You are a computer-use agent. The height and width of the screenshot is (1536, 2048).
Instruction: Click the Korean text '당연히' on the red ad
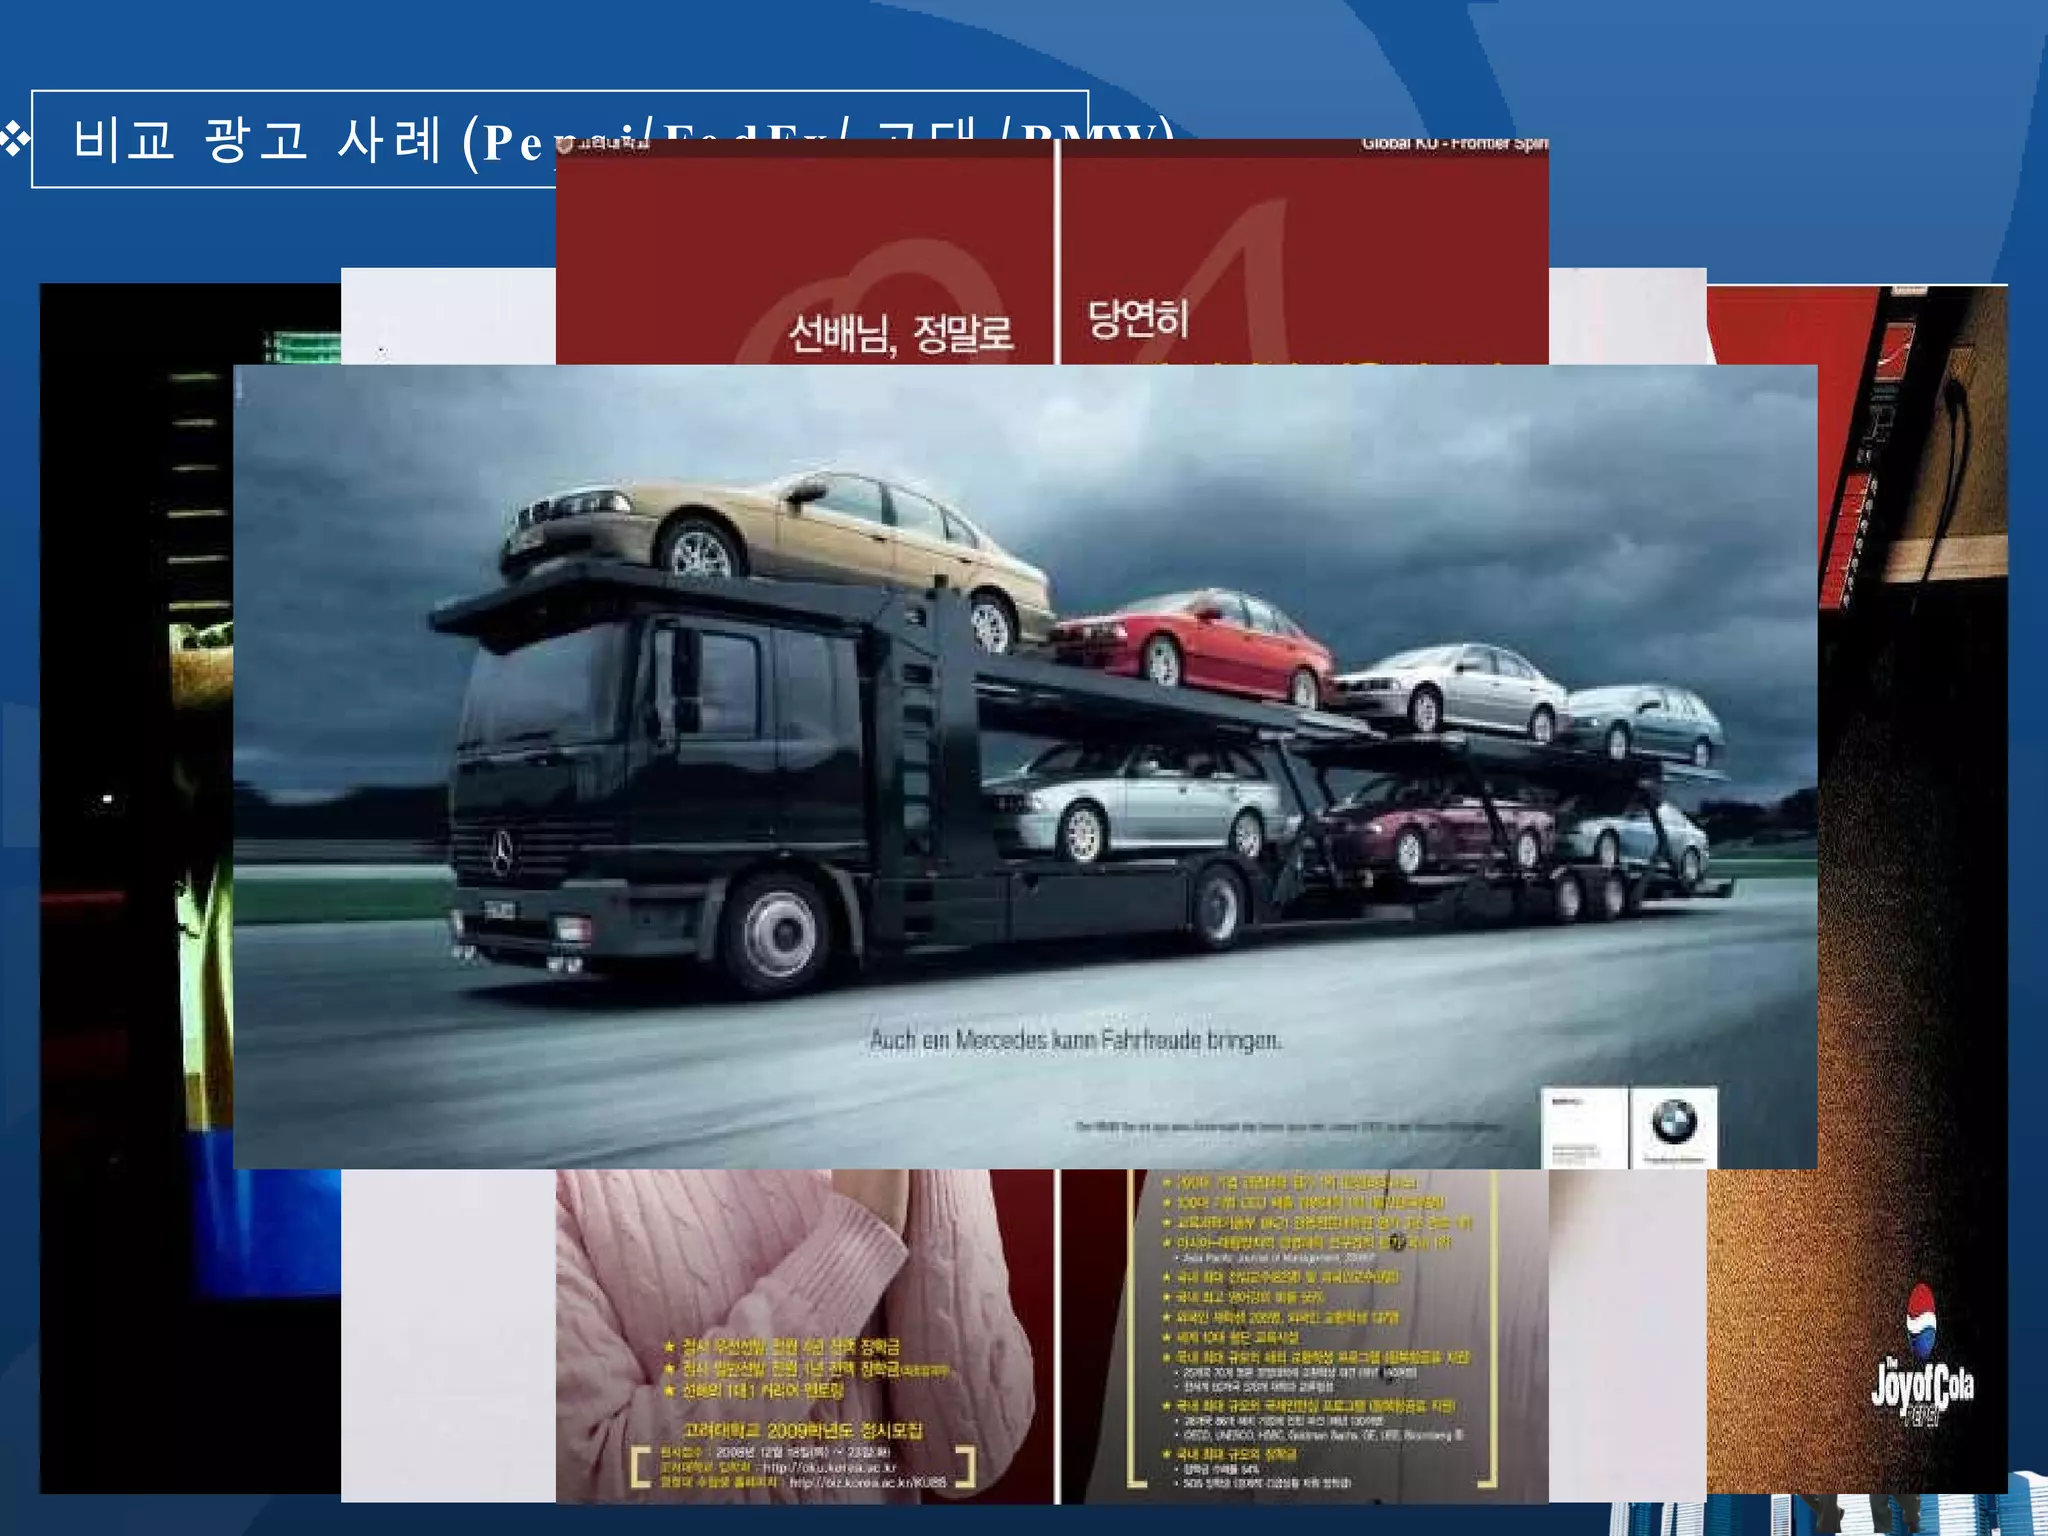point(1138,319)
